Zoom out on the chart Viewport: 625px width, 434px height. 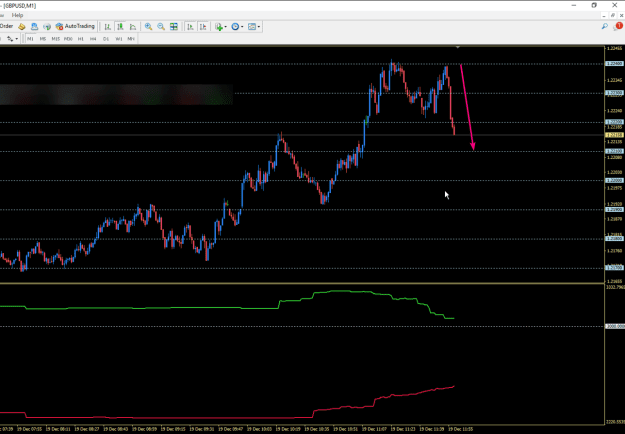161,27
